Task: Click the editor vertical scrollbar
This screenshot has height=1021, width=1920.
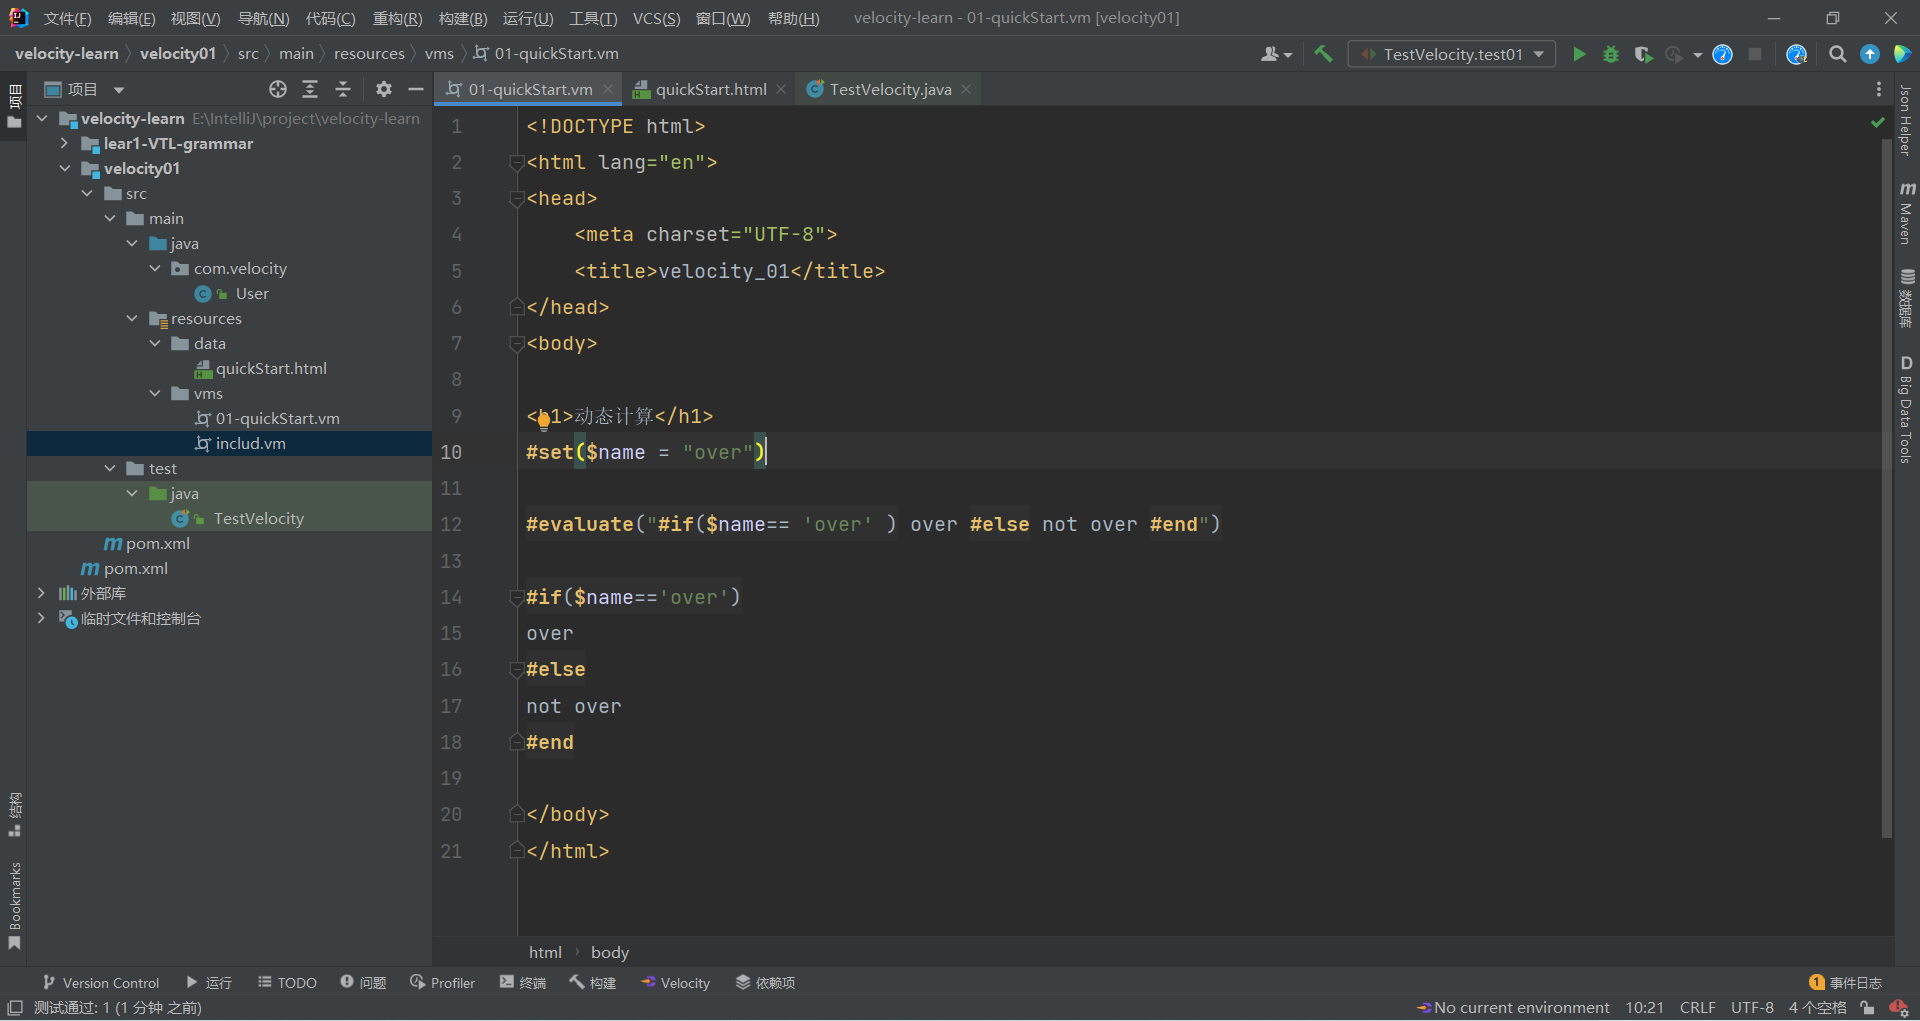Action: point(1887,486)
